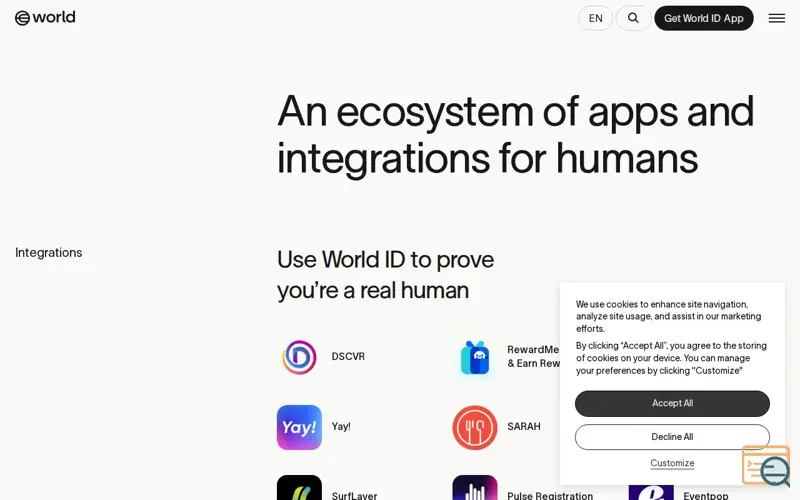
Task: Click the RewardMe & Earn label
Action: [533, 357]
